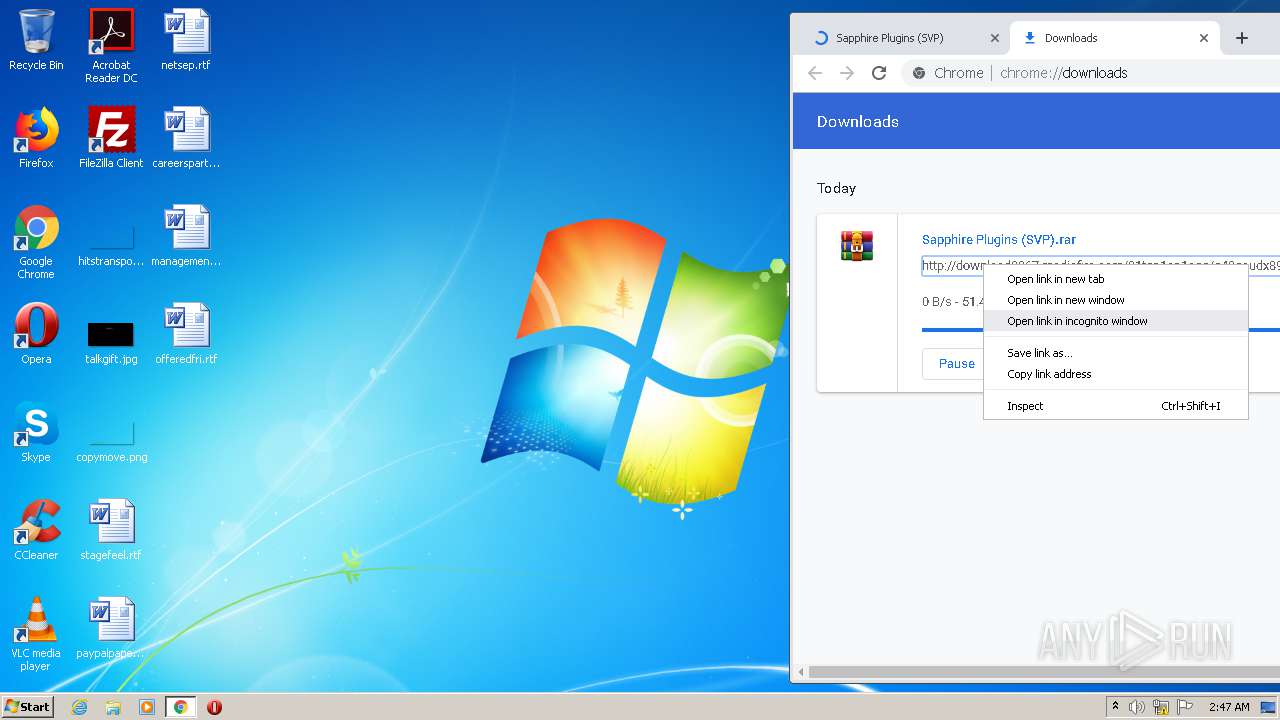Screen dimensions: 1280x720
Task: Click horizontal scrollbar in Chrome window
Action: pos(1044,672)
